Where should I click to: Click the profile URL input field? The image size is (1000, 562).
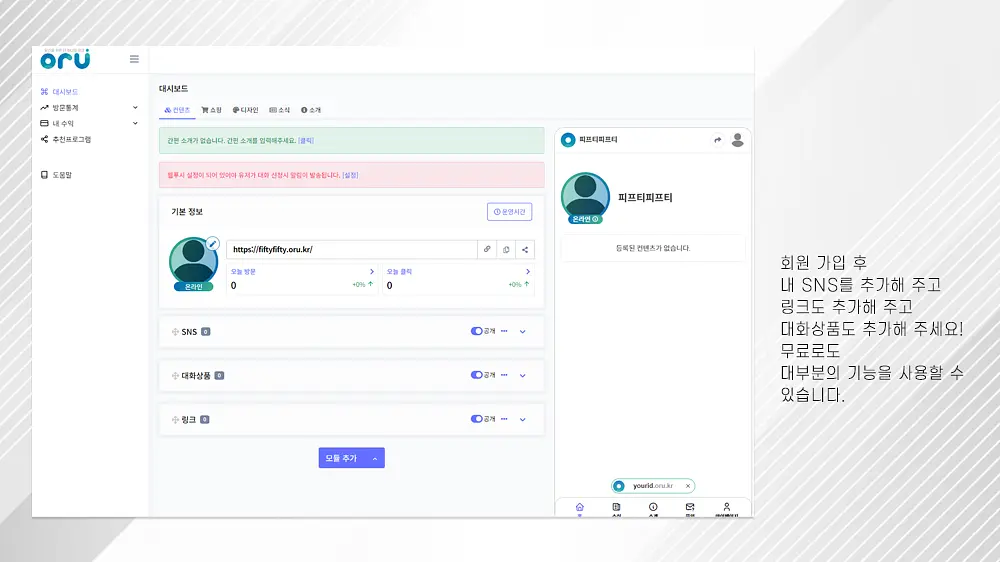(x=351, y=249)
